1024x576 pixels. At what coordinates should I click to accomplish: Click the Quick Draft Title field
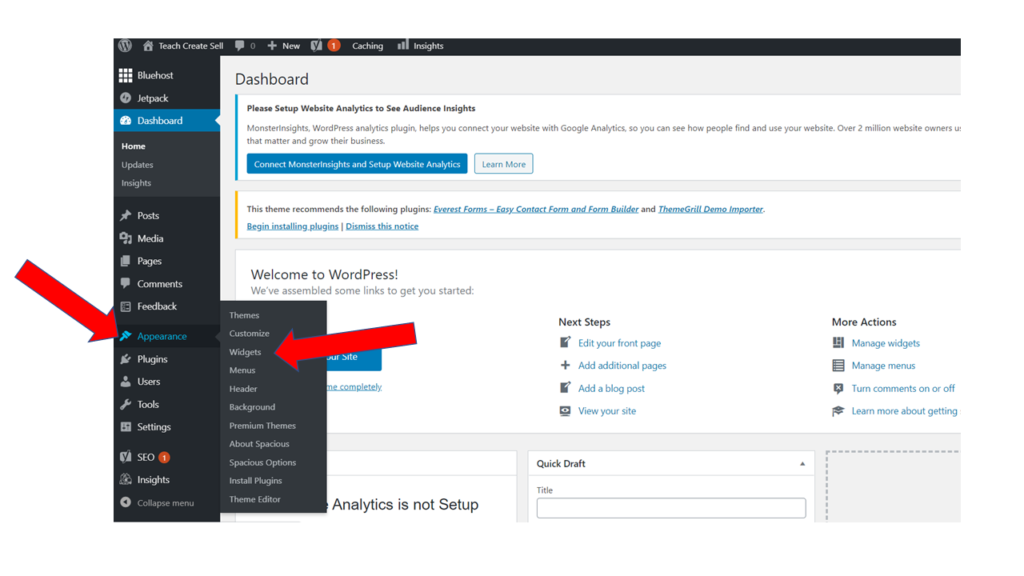[x=671, y=508]
